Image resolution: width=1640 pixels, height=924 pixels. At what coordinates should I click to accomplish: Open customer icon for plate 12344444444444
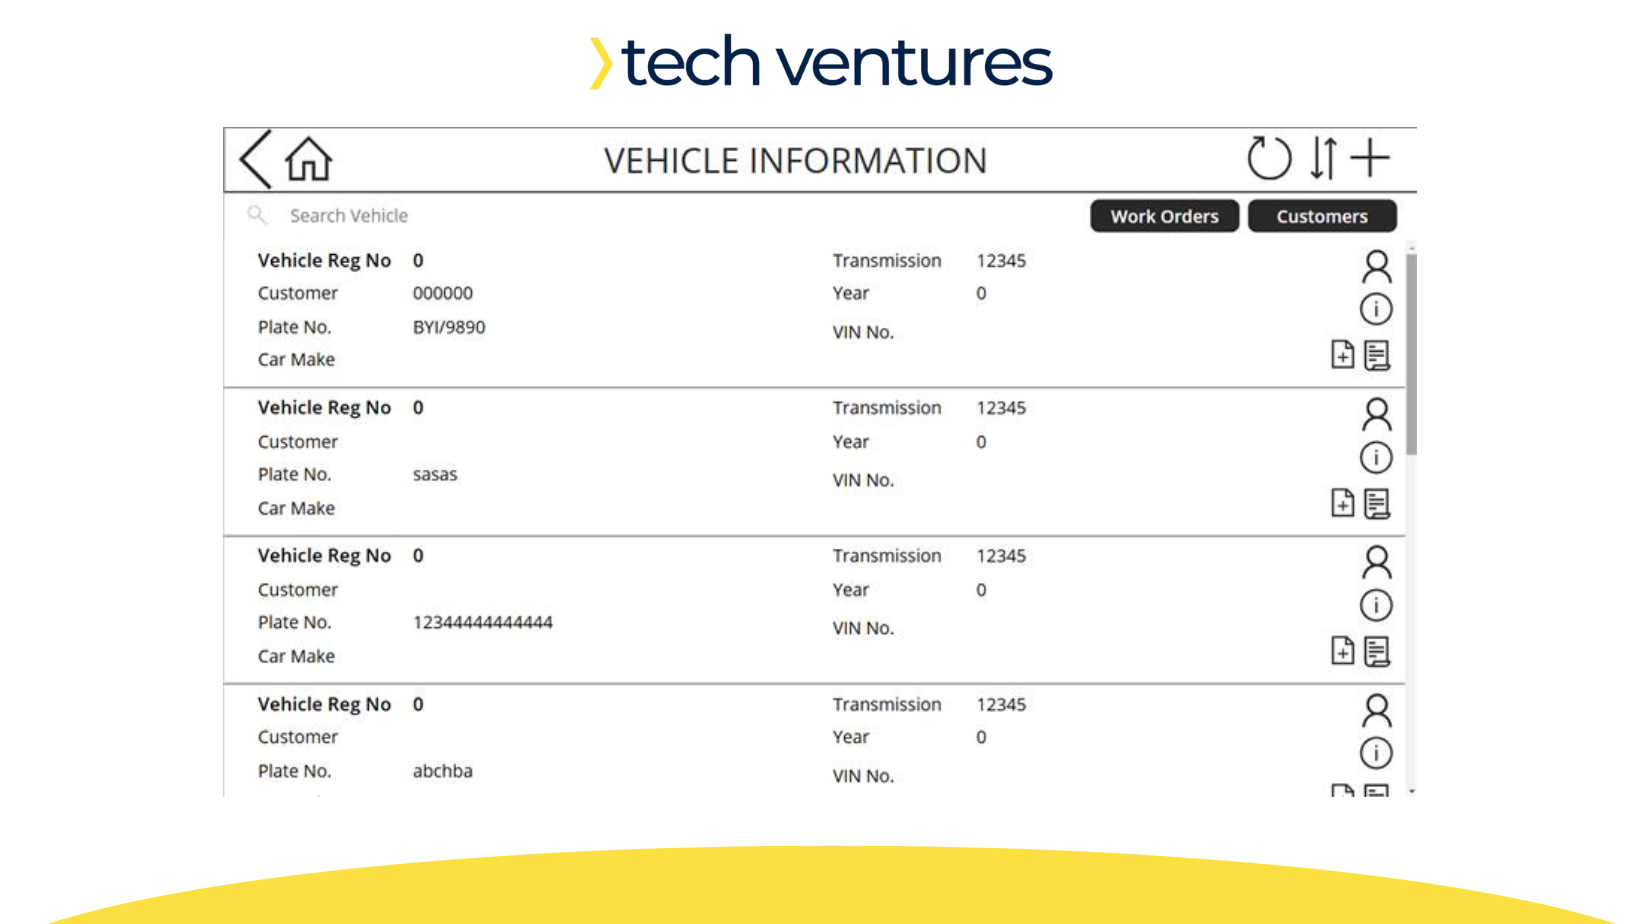(x=1376, y=562)
